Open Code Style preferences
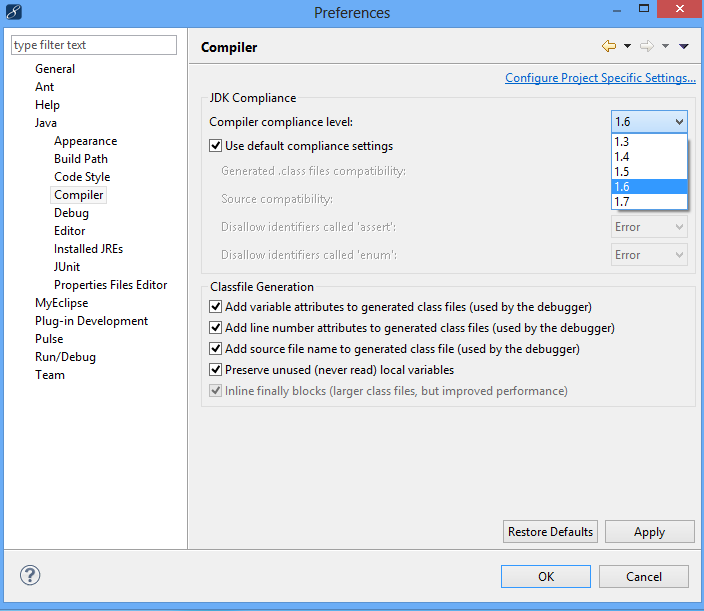The width and height of the screenshot is (704, 611). pyautogui.click(x=82, y=177)
